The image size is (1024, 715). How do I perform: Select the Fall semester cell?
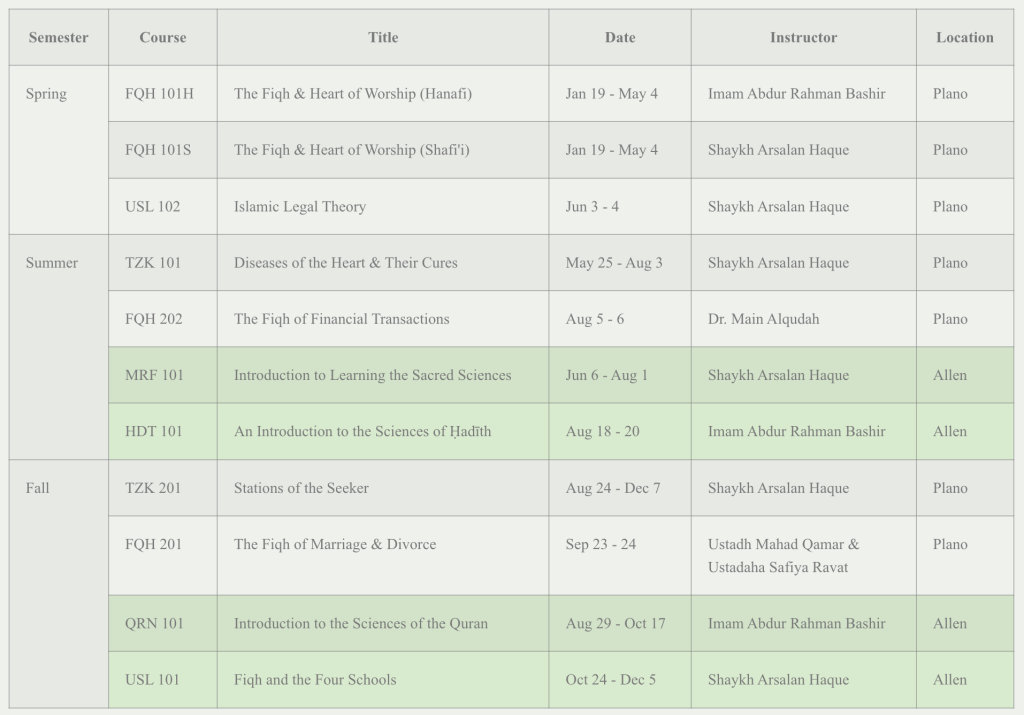point(38,488)
